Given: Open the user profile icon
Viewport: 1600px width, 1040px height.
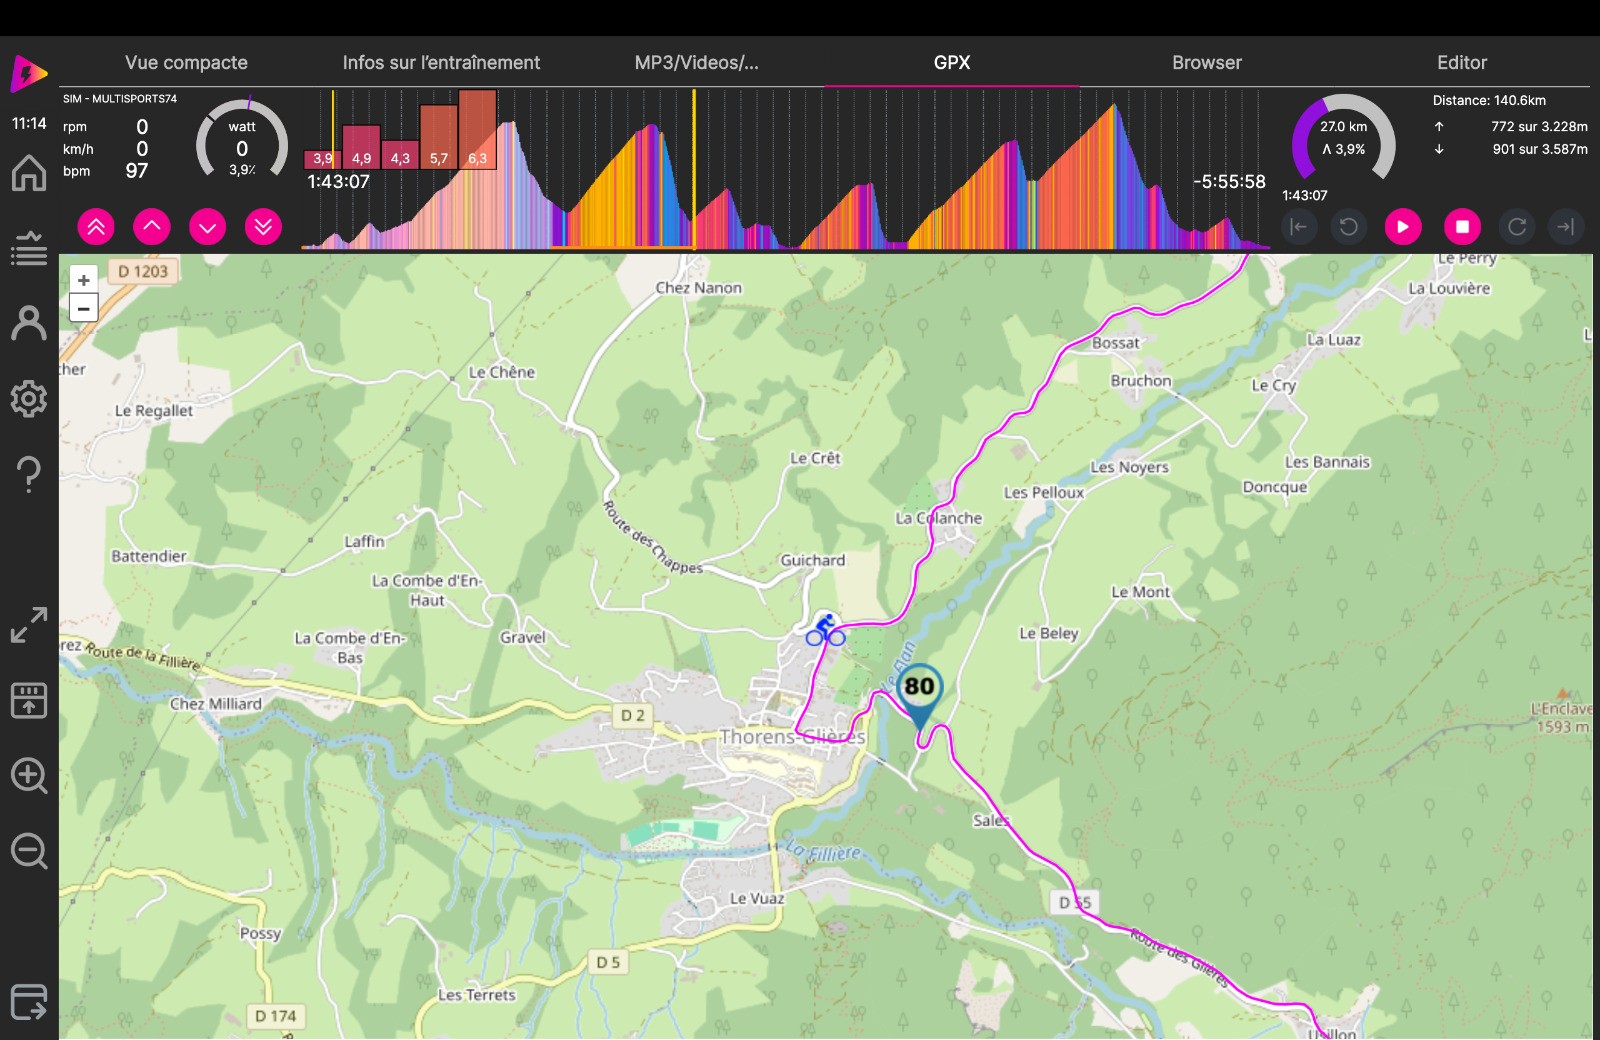Looking at the screenshot, I should click(x=29, y=324).
